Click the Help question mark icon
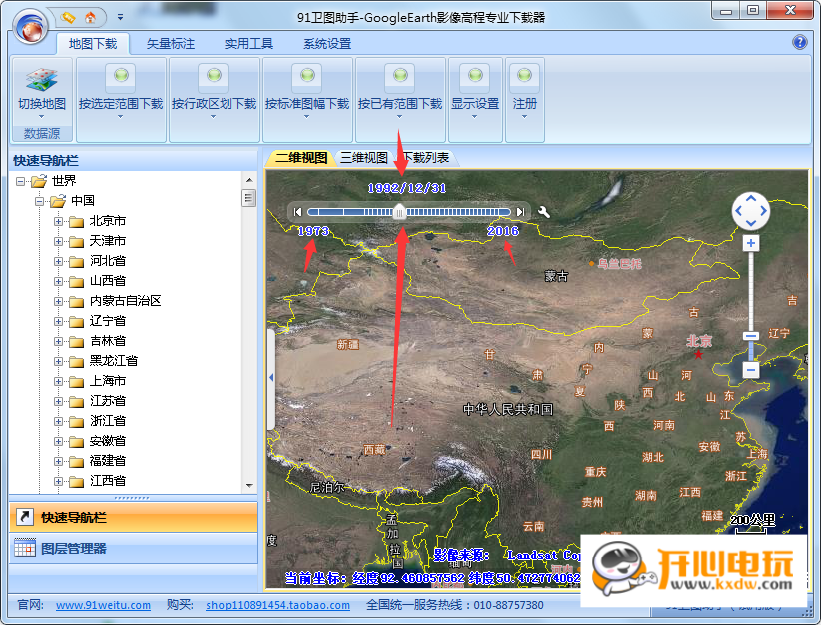The height and width of the screenshot is (625, 821). coord(802,43)
